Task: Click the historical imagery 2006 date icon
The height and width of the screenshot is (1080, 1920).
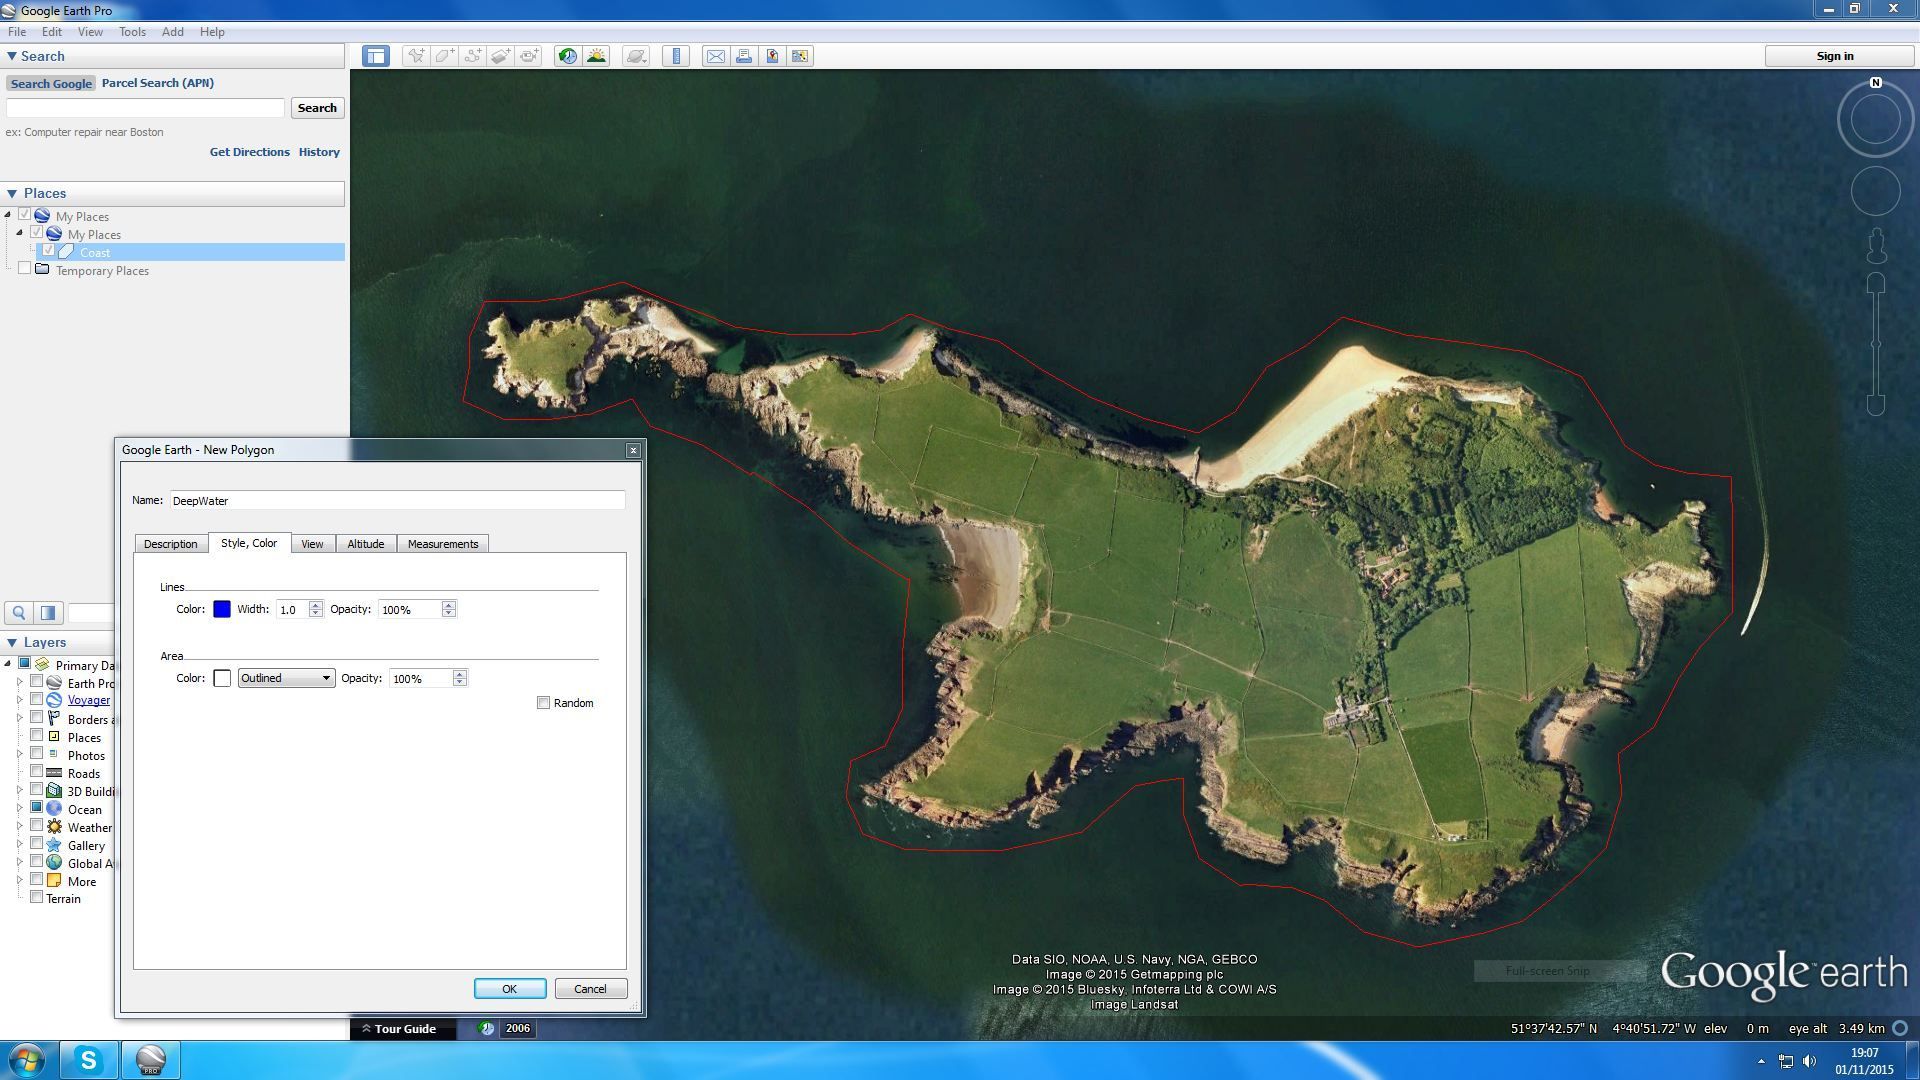Action: 486,1028
